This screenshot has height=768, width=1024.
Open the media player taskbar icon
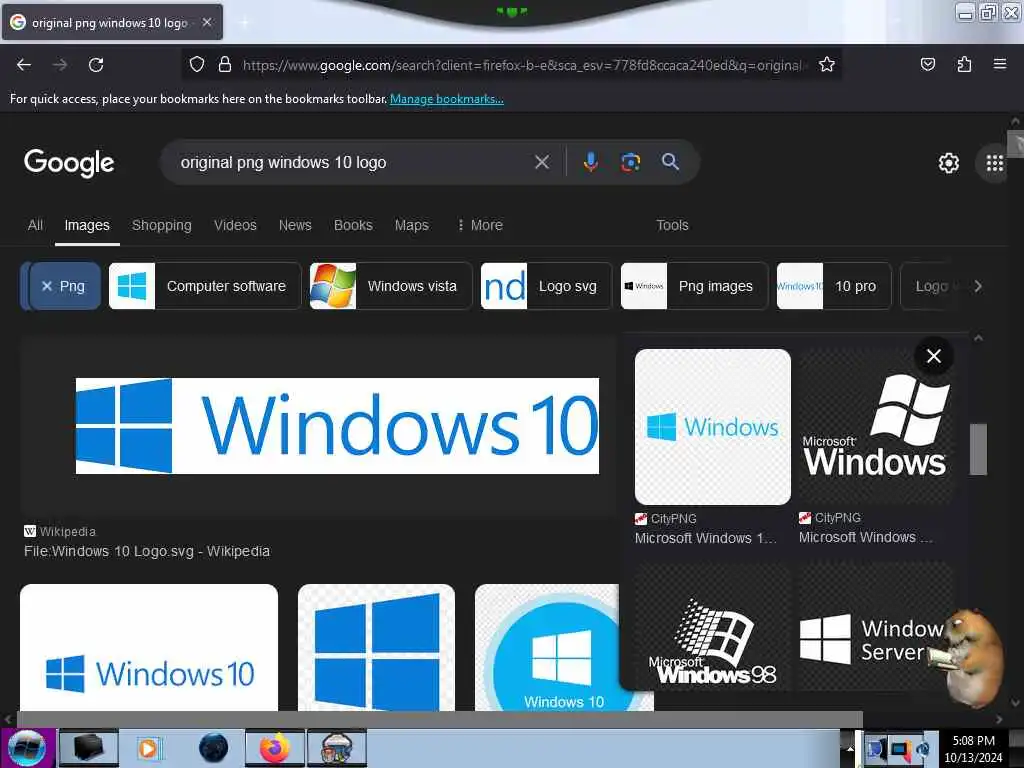148,748
